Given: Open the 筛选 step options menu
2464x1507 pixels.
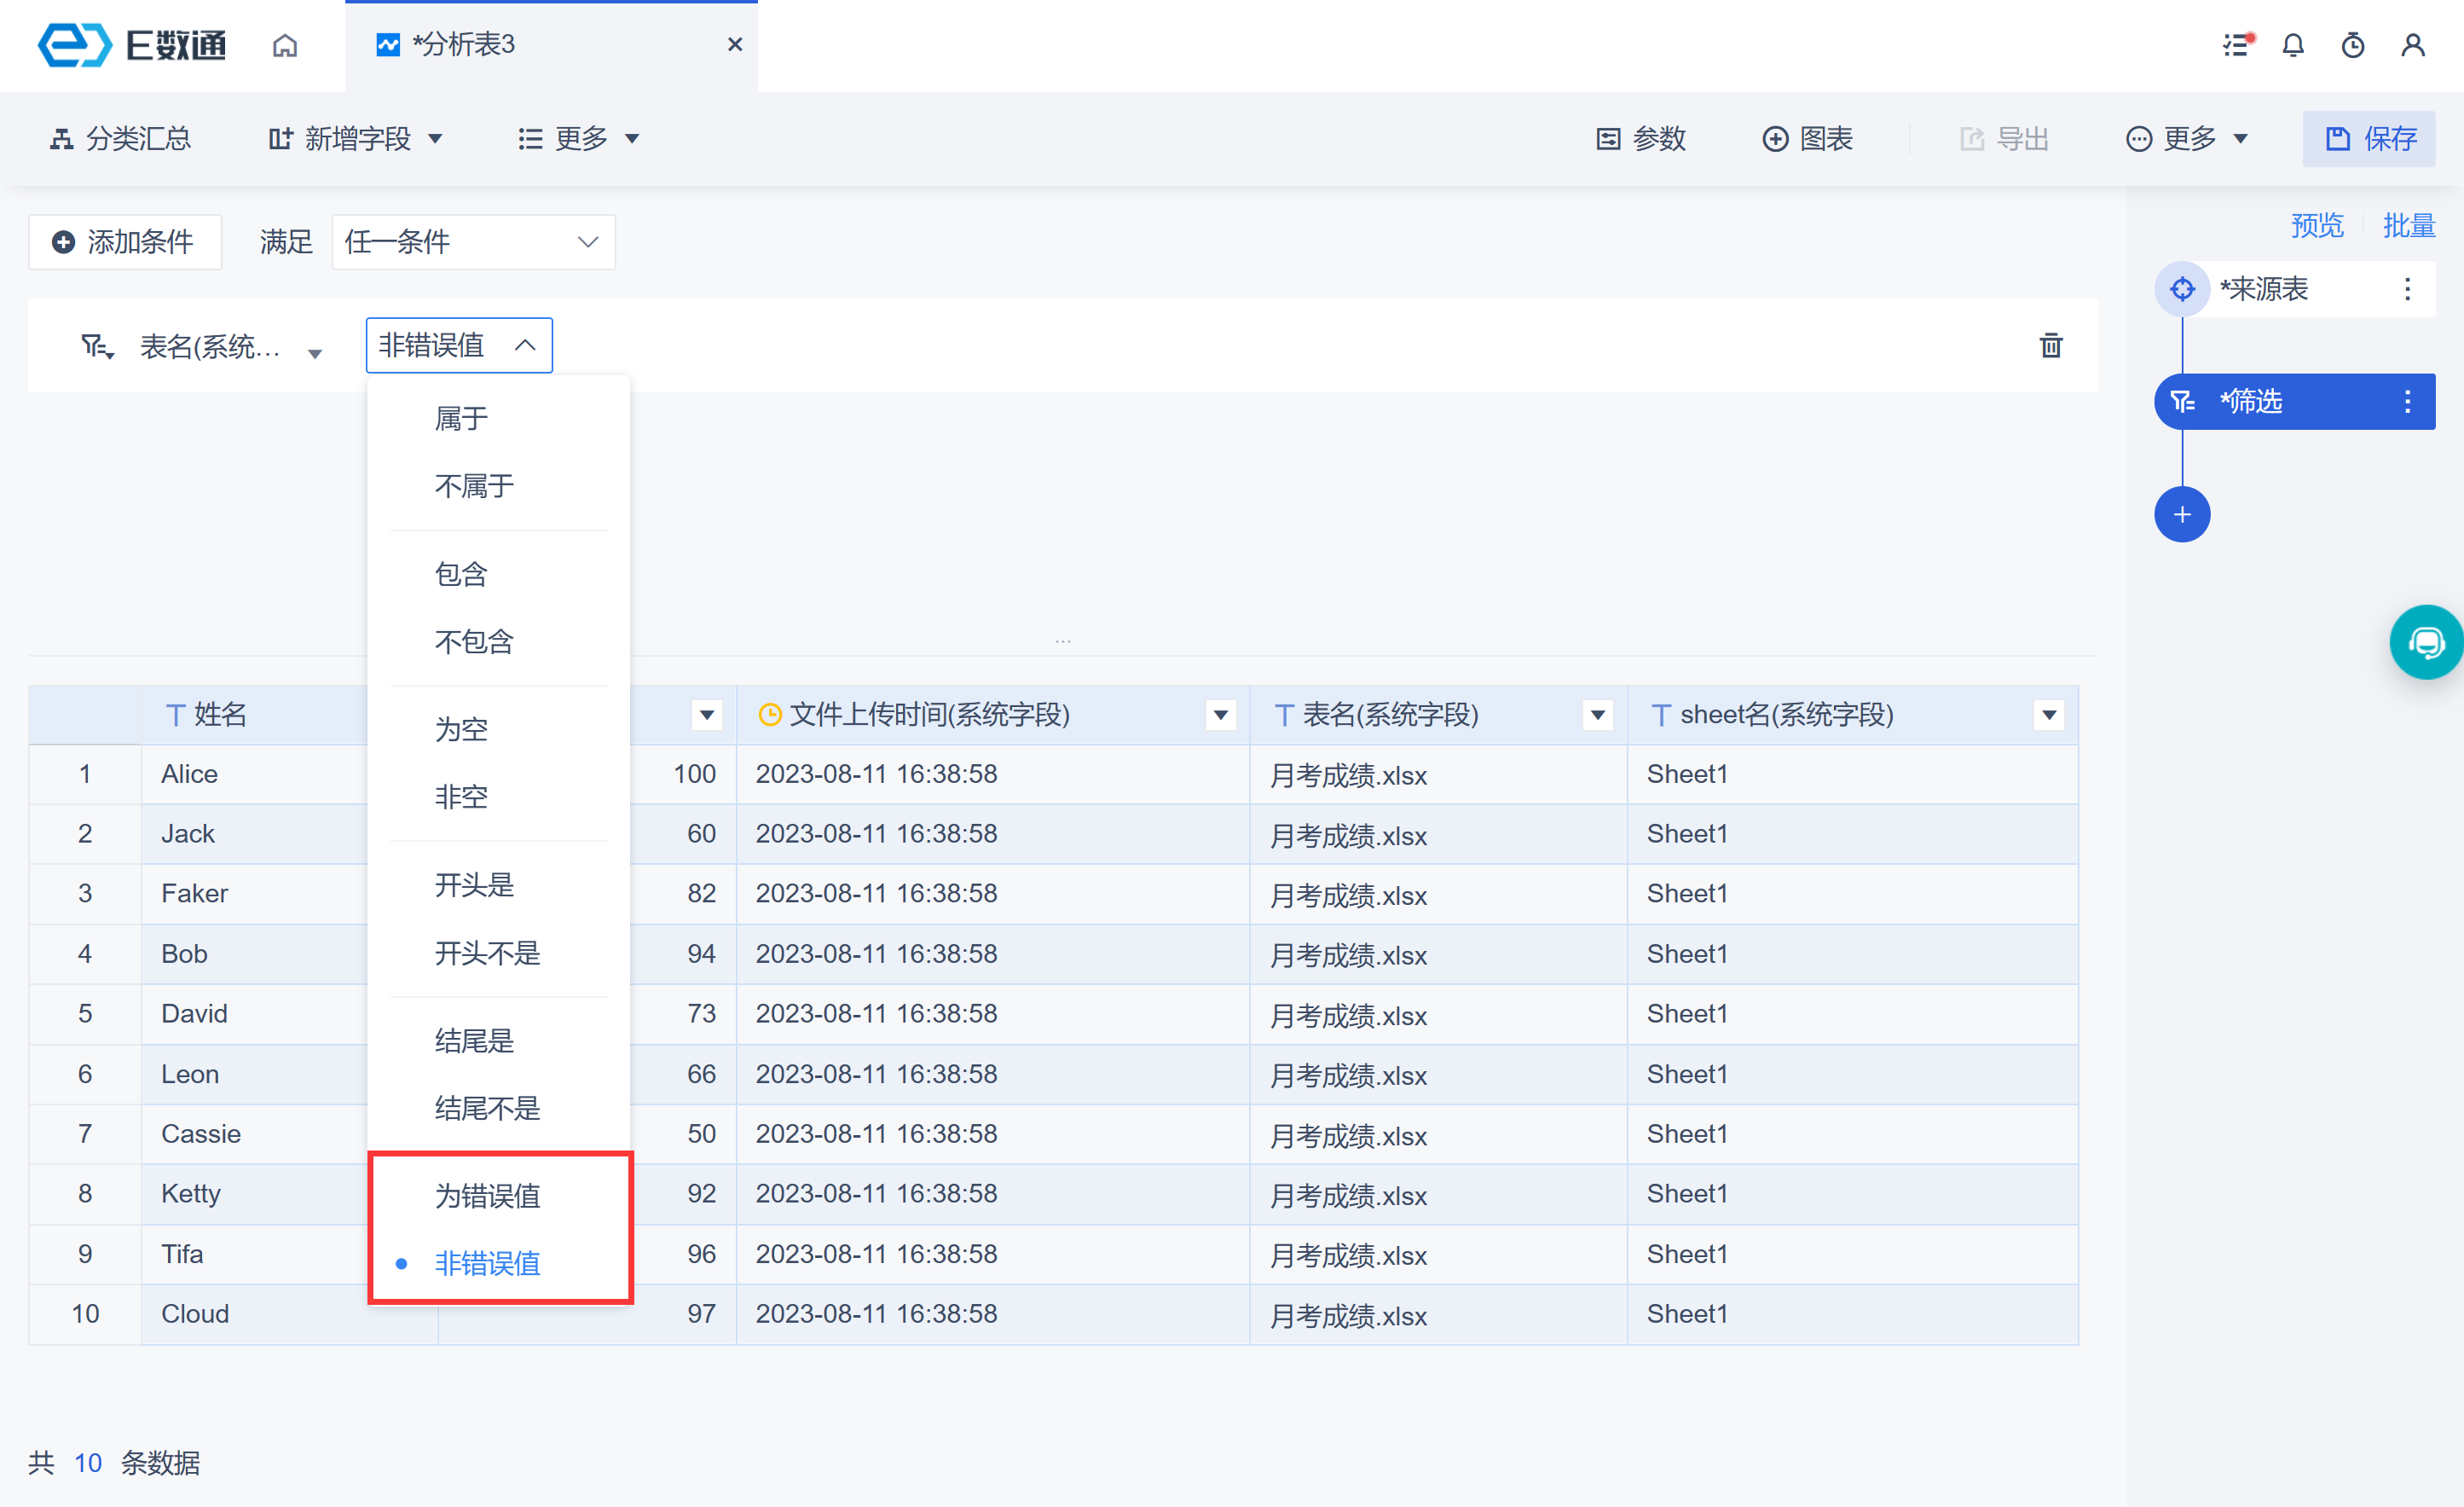Looking at the screenshot, I should 2407,402.
